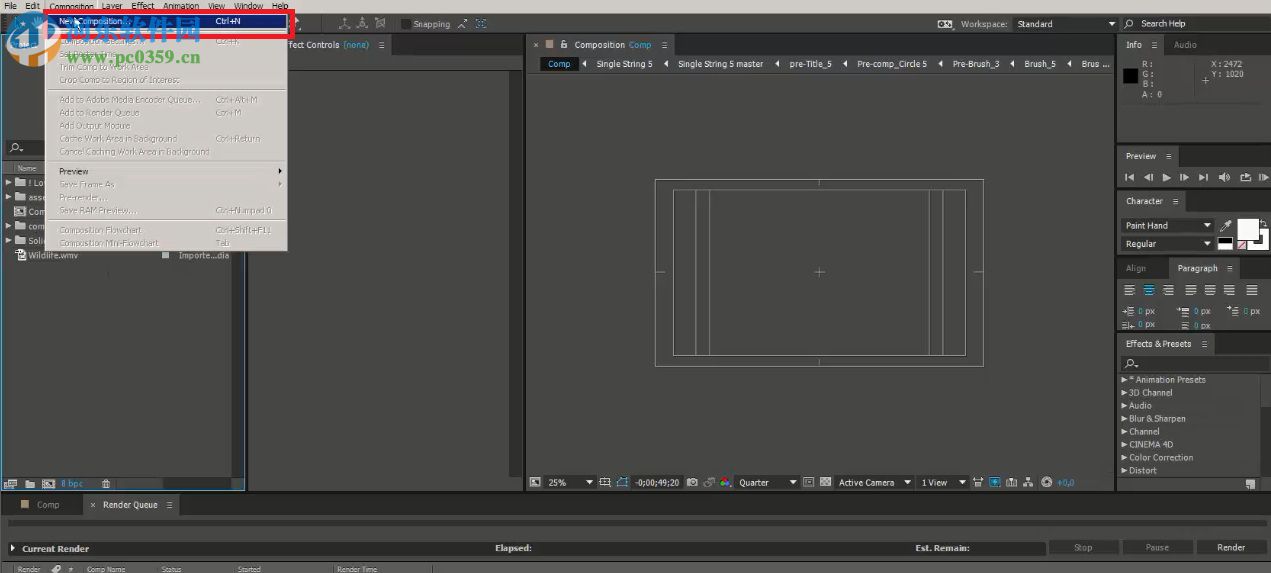Expand the Distort effects category
1271x573 pixels.
coord(1124,471)
